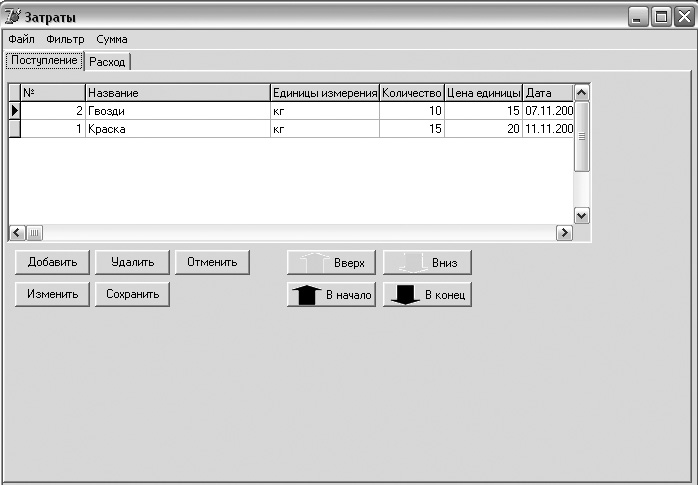Image resolution: width=698 pixels, height=485 pixels.
Task: Select the кг unit cell for Гвозди
Action: (x=325, y=111)
